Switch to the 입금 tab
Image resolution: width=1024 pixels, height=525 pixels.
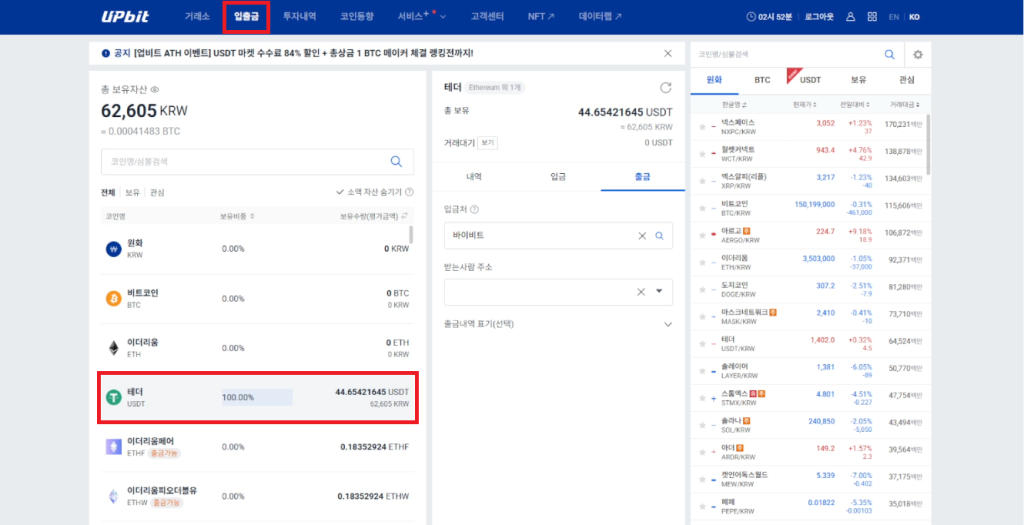tap(558, 176)
